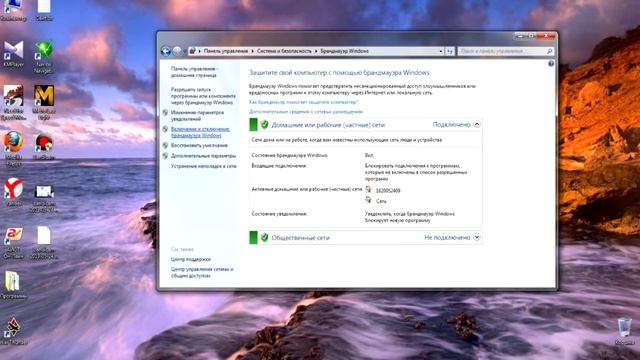This screenshot has height=360, width=640.
Task: Launch Yandex browser from the desktop
Action: [13, 192]
